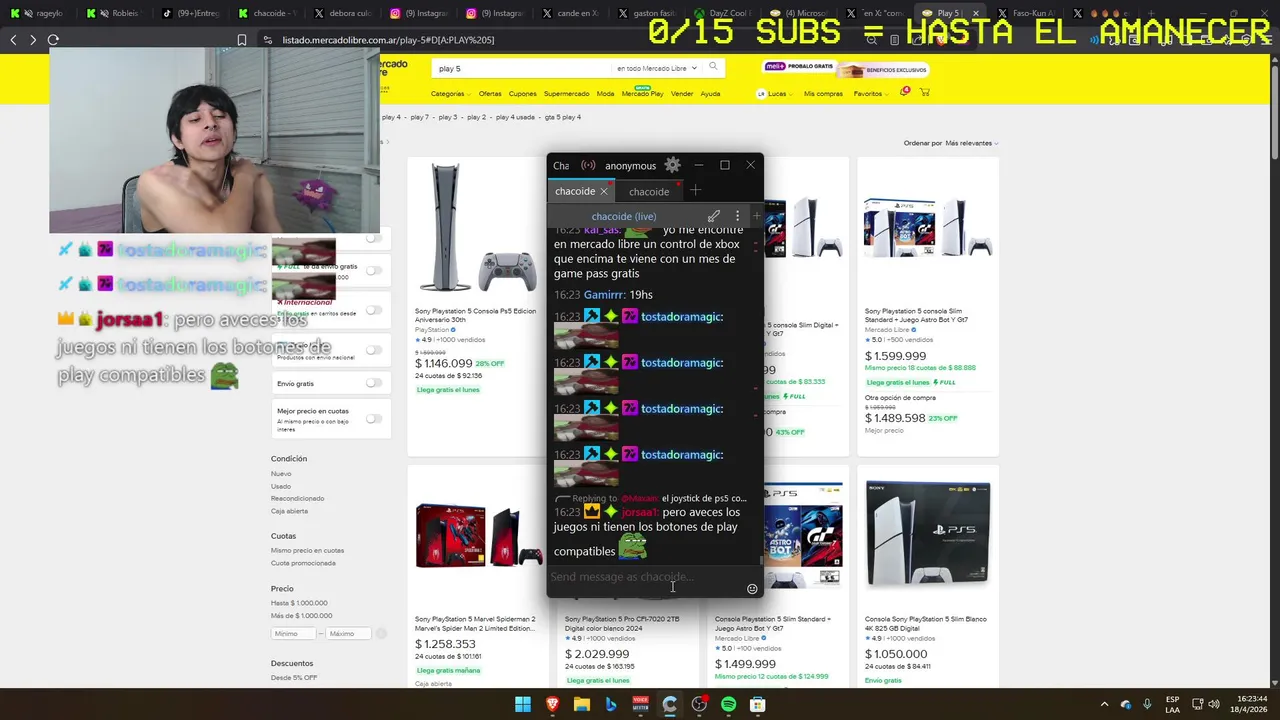Image resolution: width=1280 pixels, height=720 pixels.
Task: Add a split with the header plus icon
Action: pyautogui.click(x=756, y=216)
